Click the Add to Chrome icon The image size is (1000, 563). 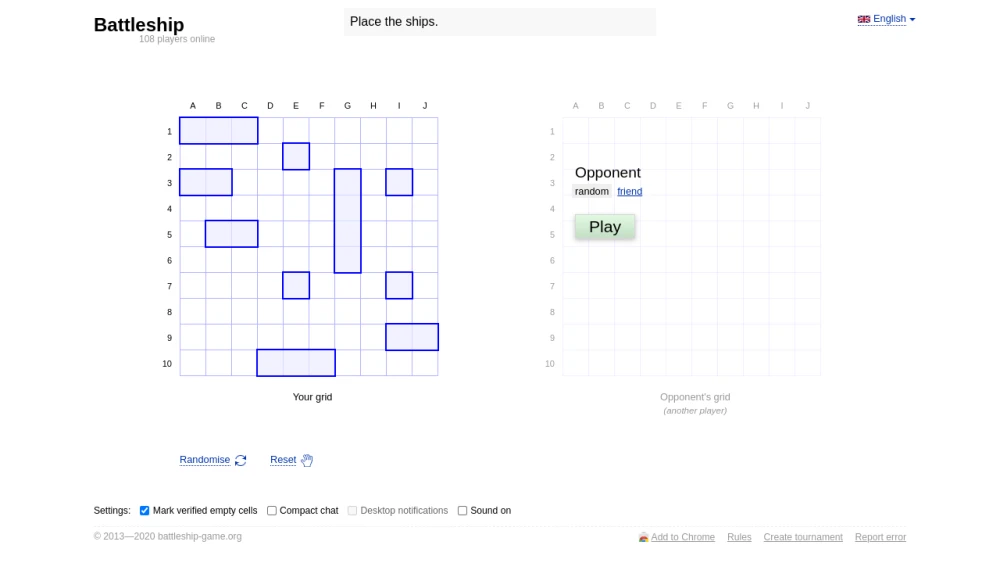(643, 537)
